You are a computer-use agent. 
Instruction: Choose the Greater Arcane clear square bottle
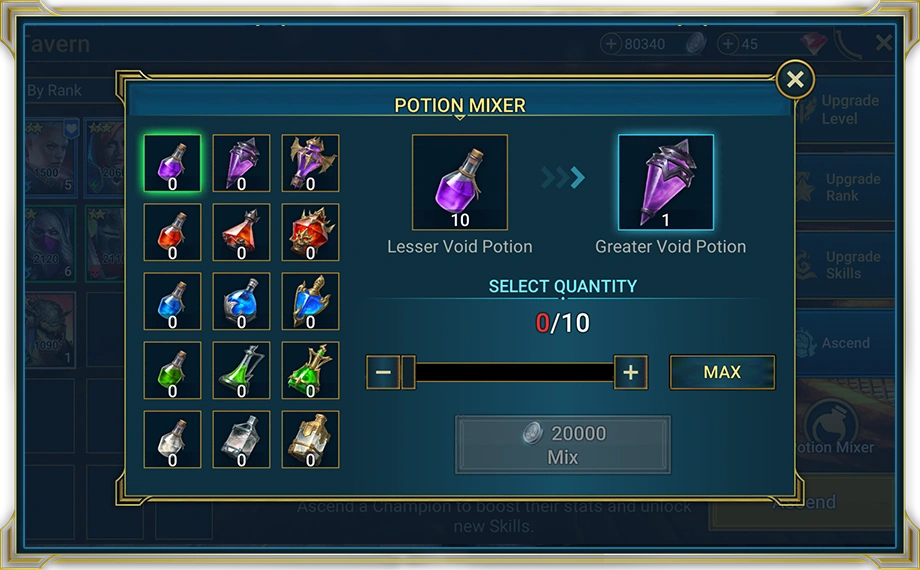coord(241,440)
